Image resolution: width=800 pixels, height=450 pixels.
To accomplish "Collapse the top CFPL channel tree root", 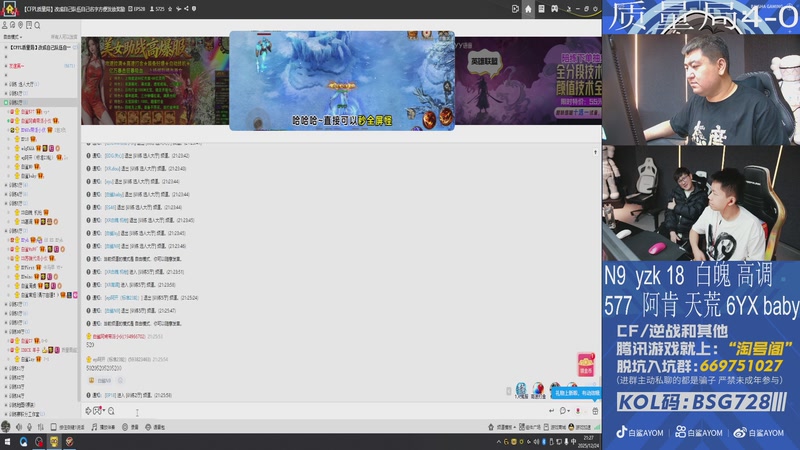I will (x=6, y=47).
